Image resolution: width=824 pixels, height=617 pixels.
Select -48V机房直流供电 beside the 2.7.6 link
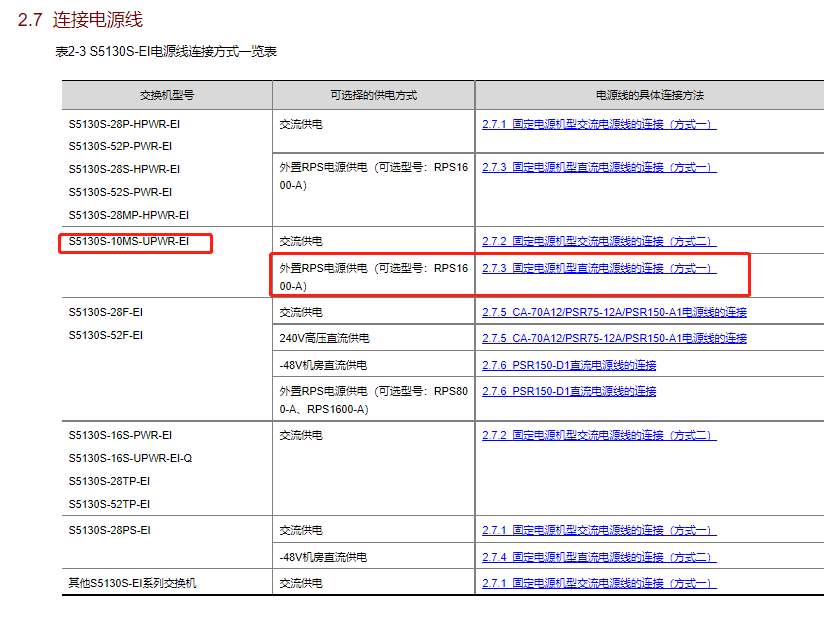(x=323, y=365)
